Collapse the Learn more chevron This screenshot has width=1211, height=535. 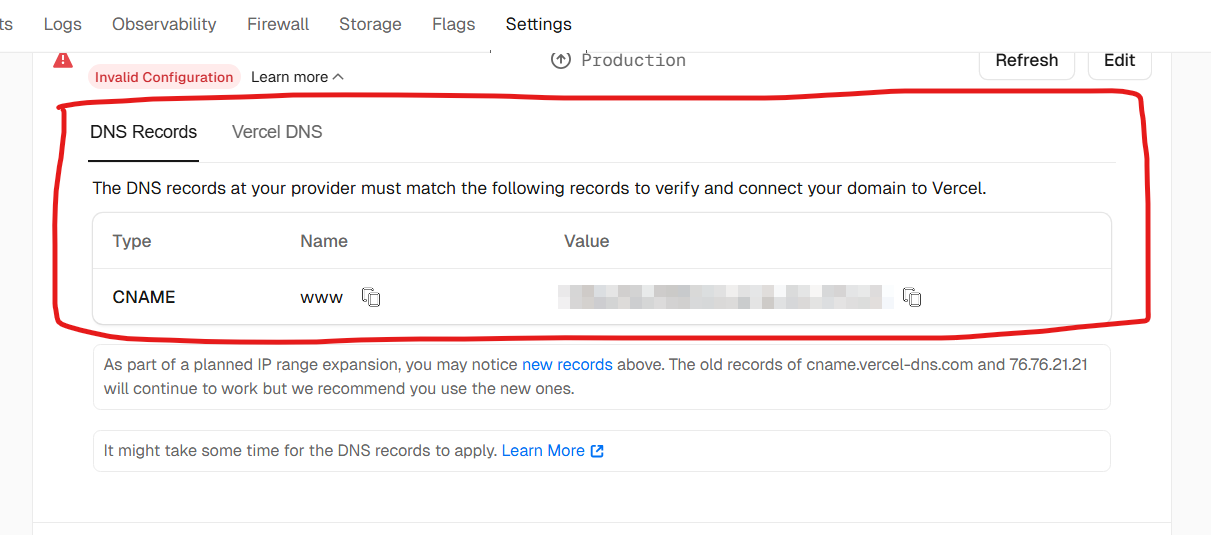[338, 77]
